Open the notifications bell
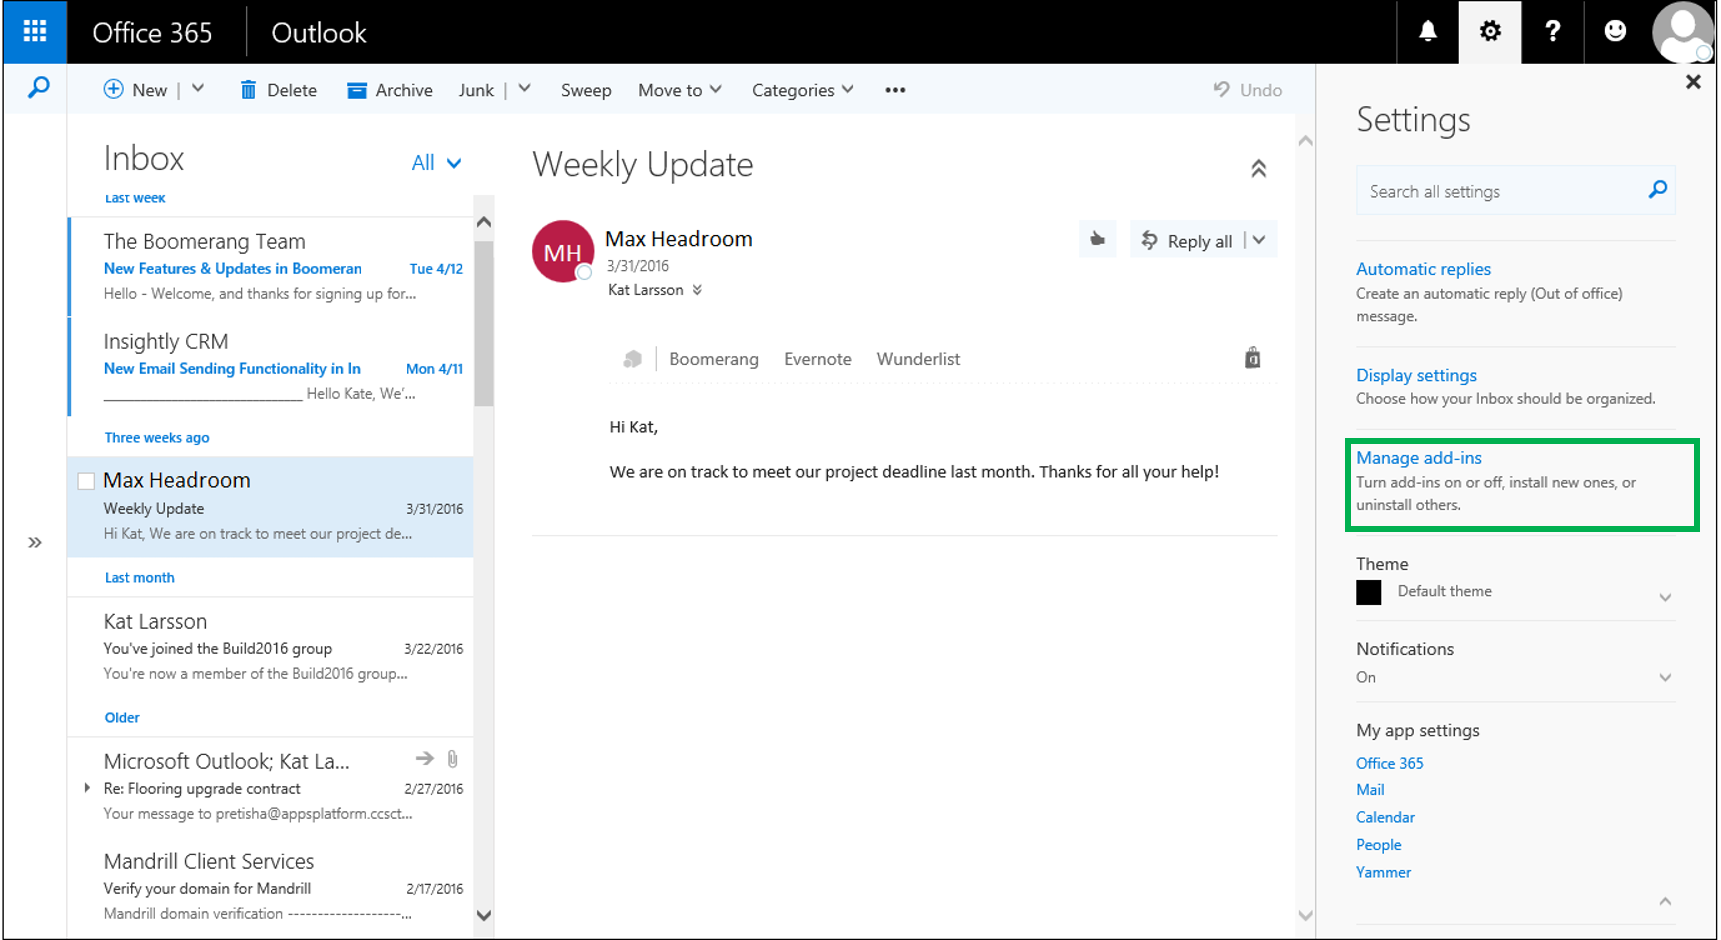 1428,32
